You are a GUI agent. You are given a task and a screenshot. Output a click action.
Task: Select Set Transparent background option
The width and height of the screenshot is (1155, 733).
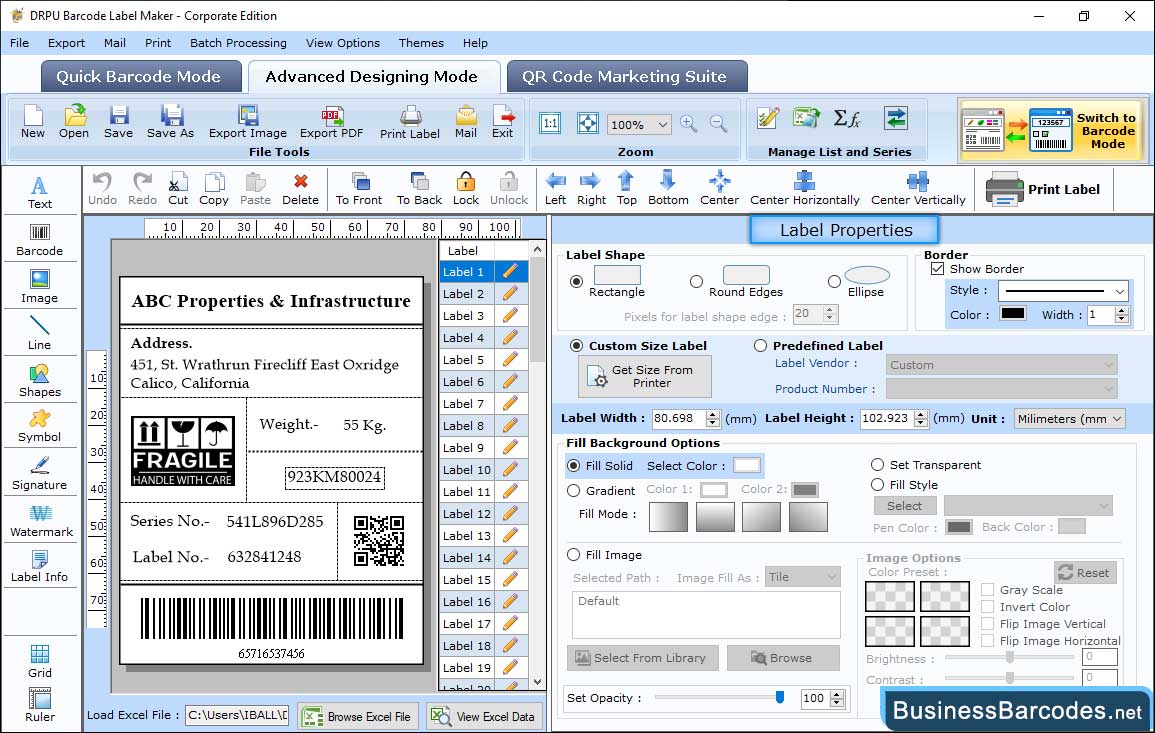click(877, 465)
